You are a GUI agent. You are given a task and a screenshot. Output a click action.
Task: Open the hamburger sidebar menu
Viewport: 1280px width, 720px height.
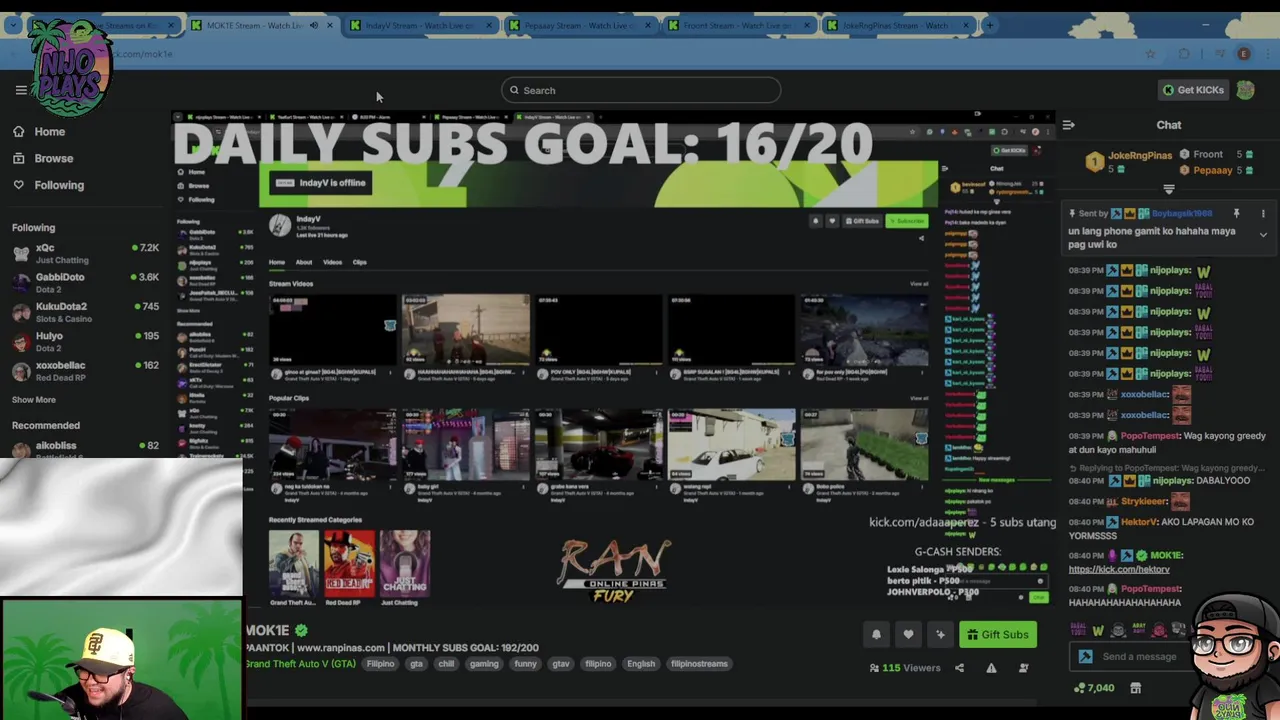pyautogui.click(x=21, y=90)
